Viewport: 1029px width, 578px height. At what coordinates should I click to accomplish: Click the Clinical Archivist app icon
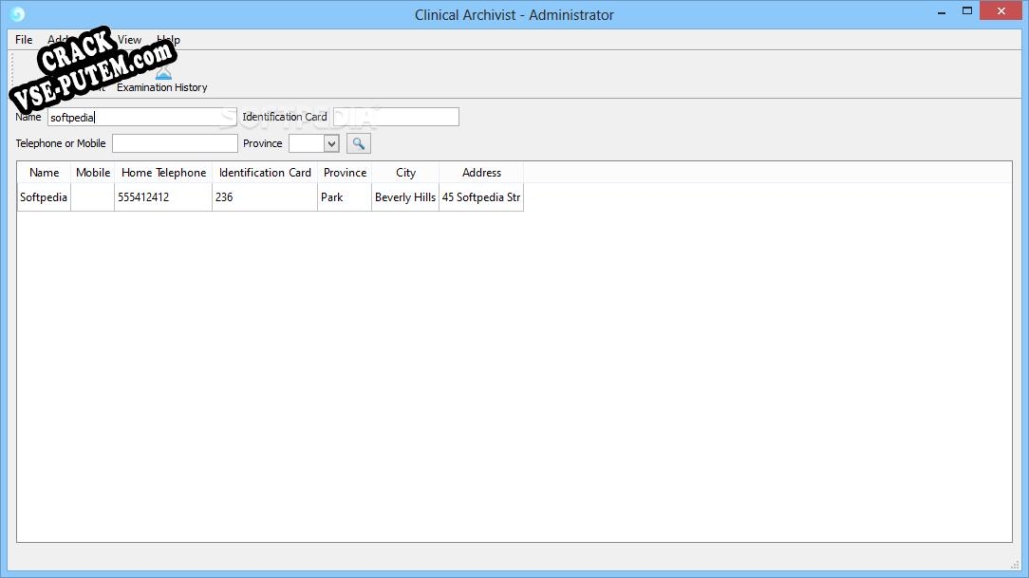(x=17, y=14)
